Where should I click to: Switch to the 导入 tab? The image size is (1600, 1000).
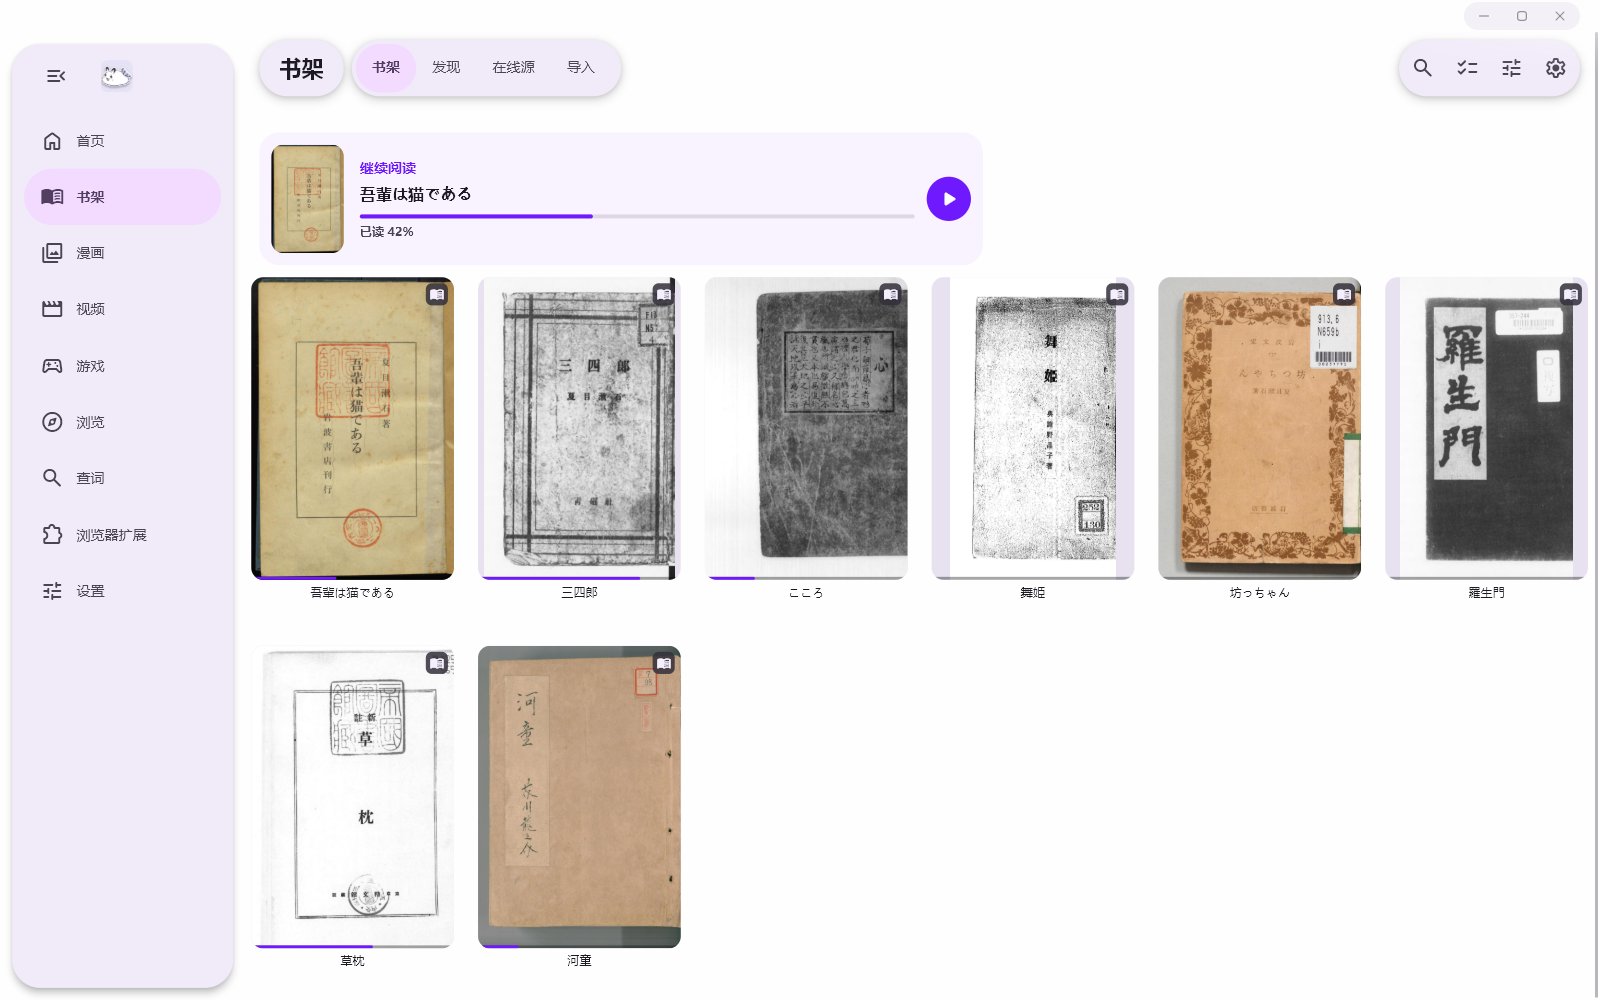click(x=580, y=68)
